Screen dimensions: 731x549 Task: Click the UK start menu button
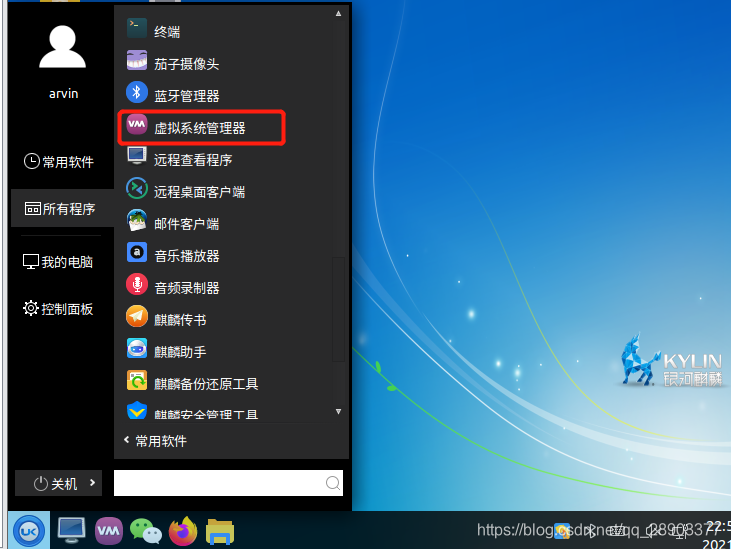[29, 531]
